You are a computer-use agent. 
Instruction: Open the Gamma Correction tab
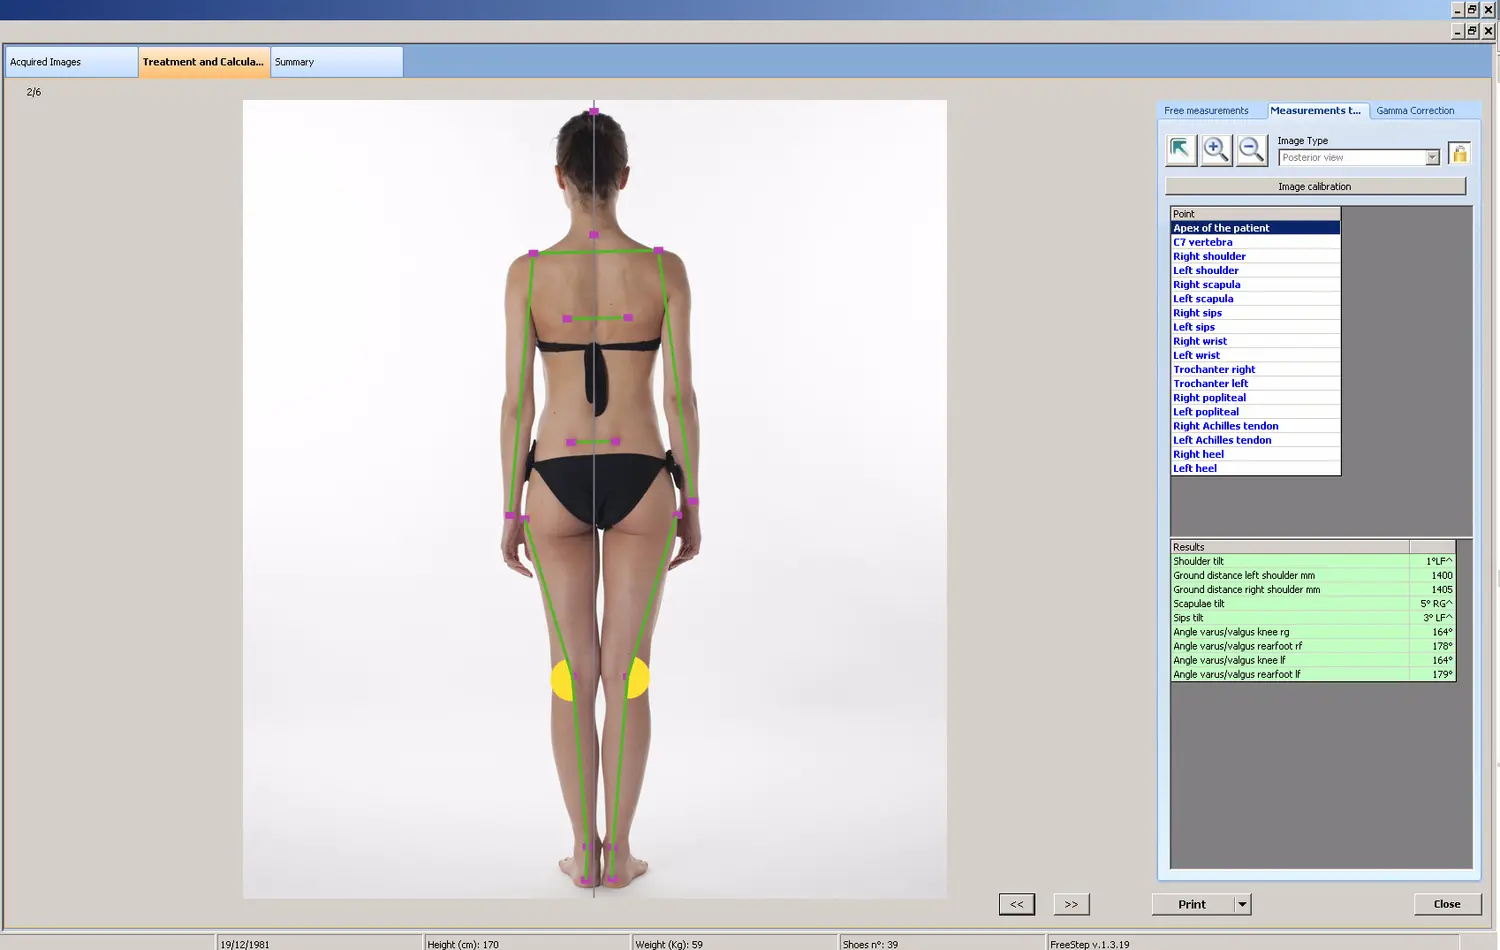(x=1414, y=111)
